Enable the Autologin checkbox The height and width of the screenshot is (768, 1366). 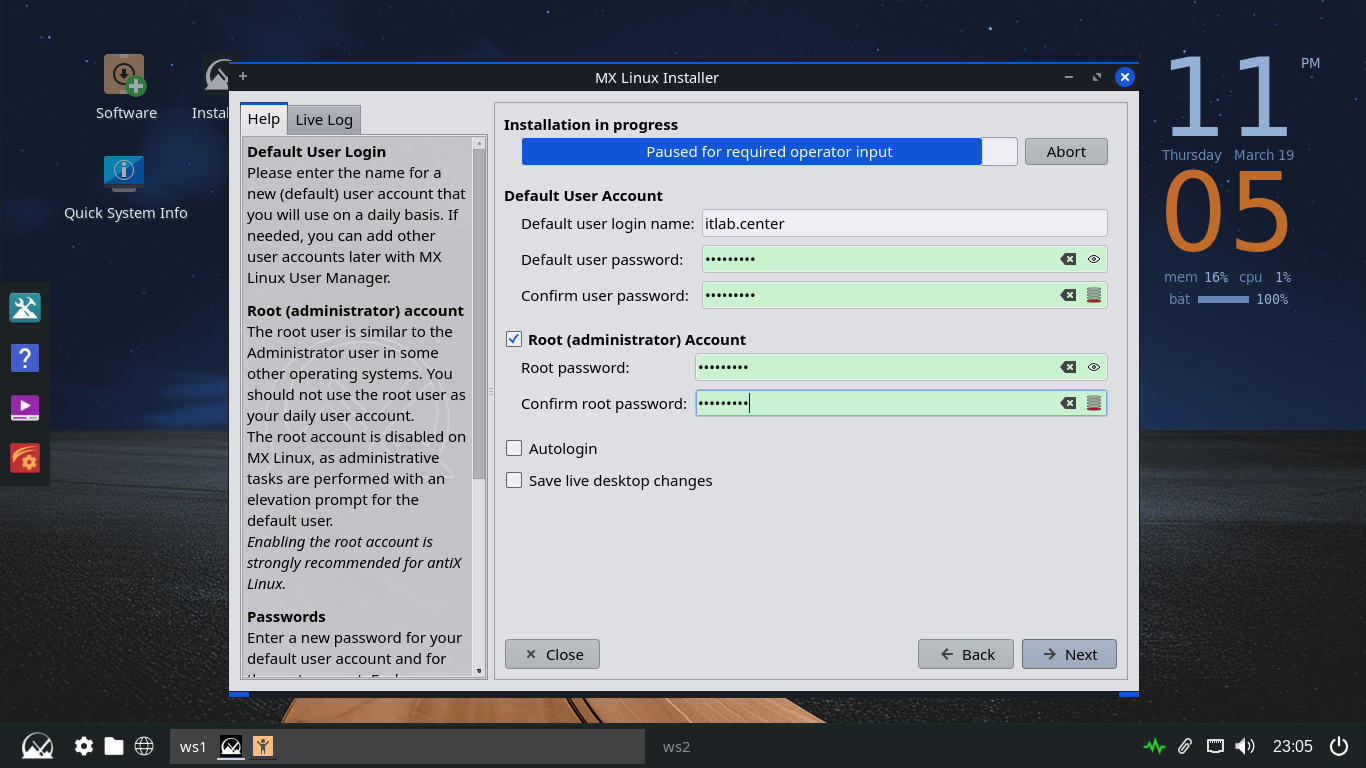514,448
